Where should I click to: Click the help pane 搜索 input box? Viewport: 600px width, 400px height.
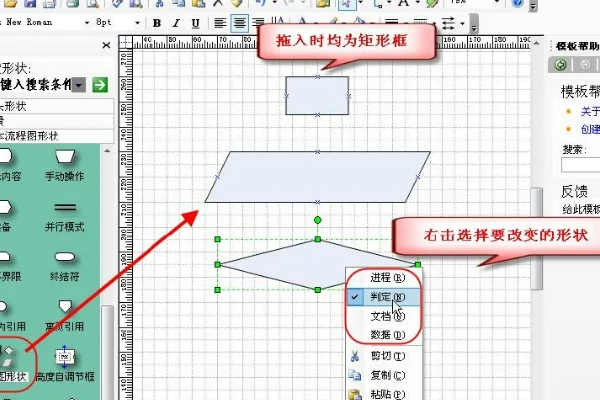(580, 165)
